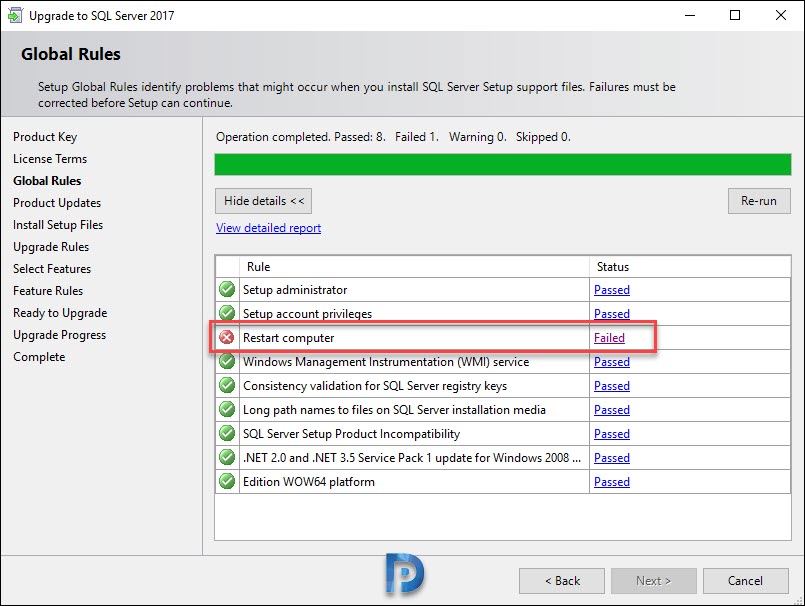
Task: Collapse the rule list with Hide details
Action: pyautogui.click(x=263, y=201)
